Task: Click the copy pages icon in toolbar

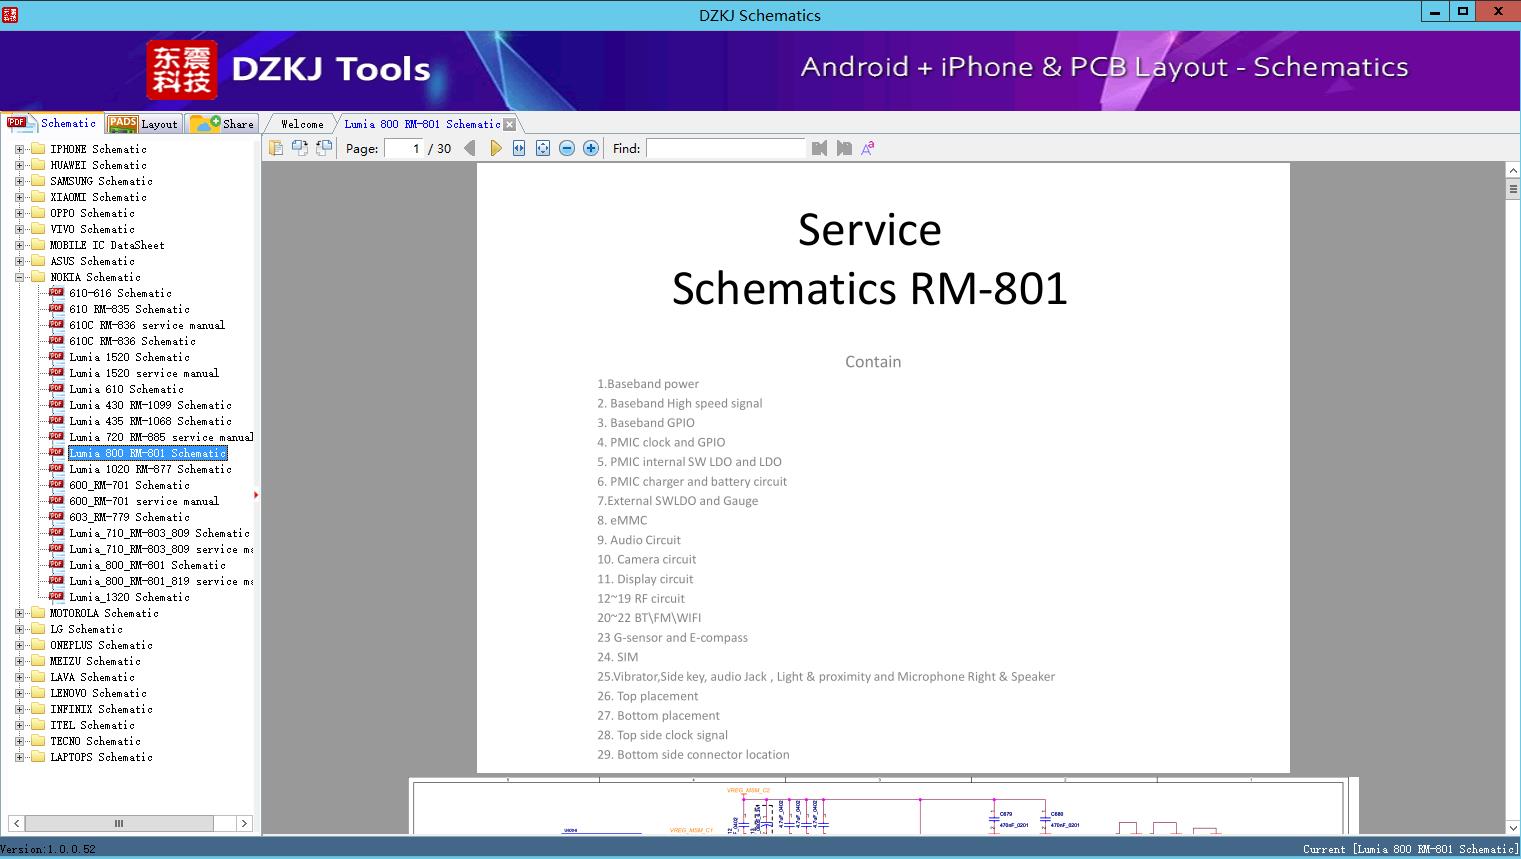Action: pos(276,148)
